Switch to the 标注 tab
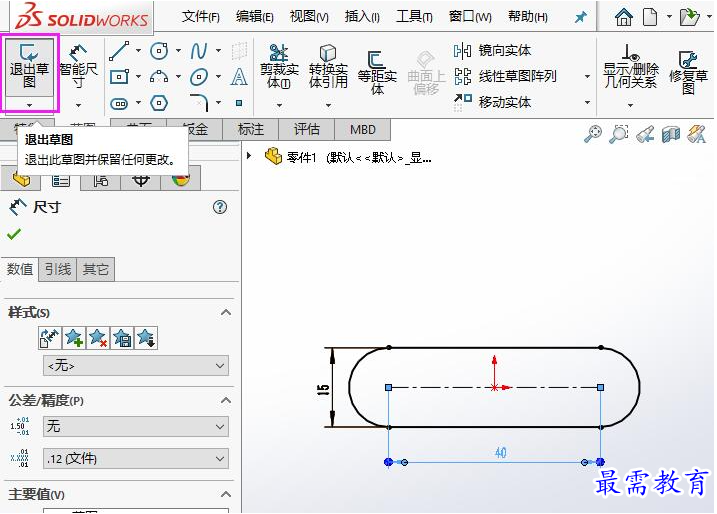Image resolution: width=717 pixels, height=514 pixels. point(251,129)
